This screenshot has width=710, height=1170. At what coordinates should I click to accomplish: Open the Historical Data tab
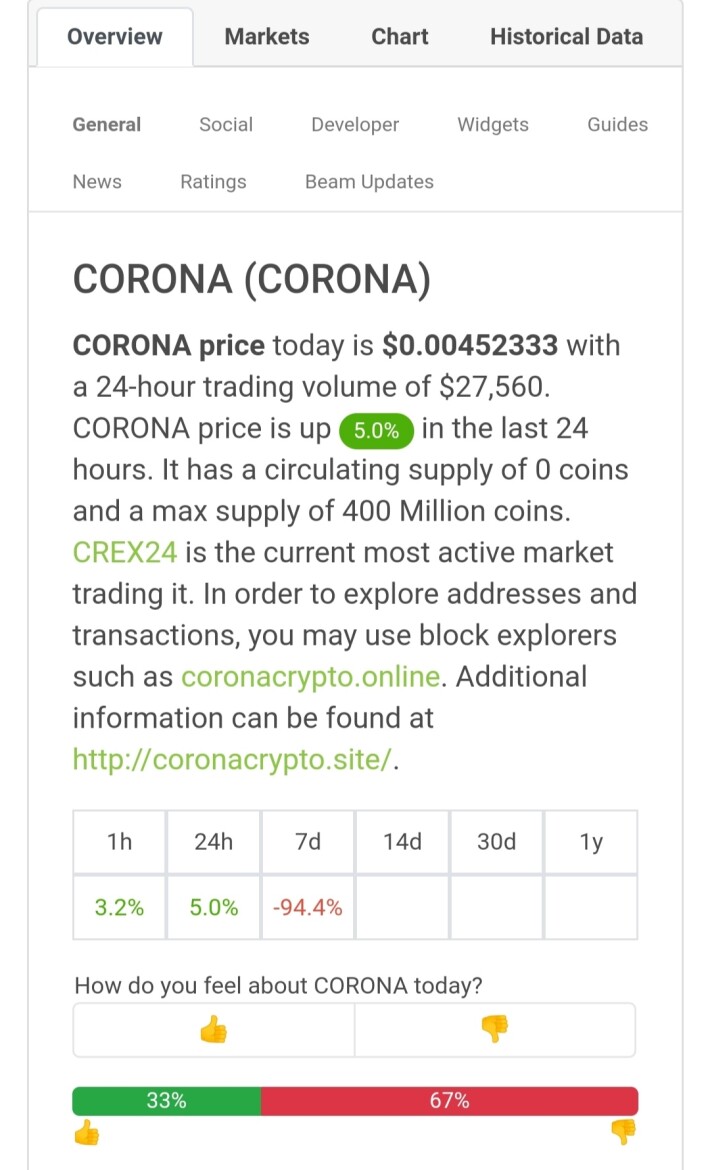(x=566, y=37)
